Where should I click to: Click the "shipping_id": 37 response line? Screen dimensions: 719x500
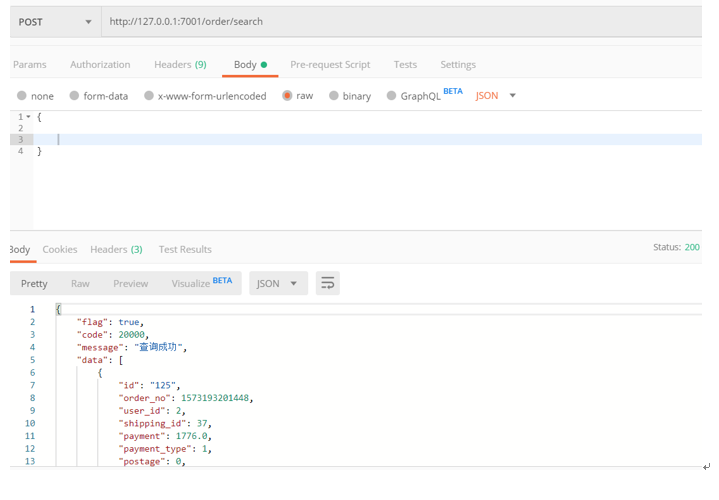pos(165,423)
